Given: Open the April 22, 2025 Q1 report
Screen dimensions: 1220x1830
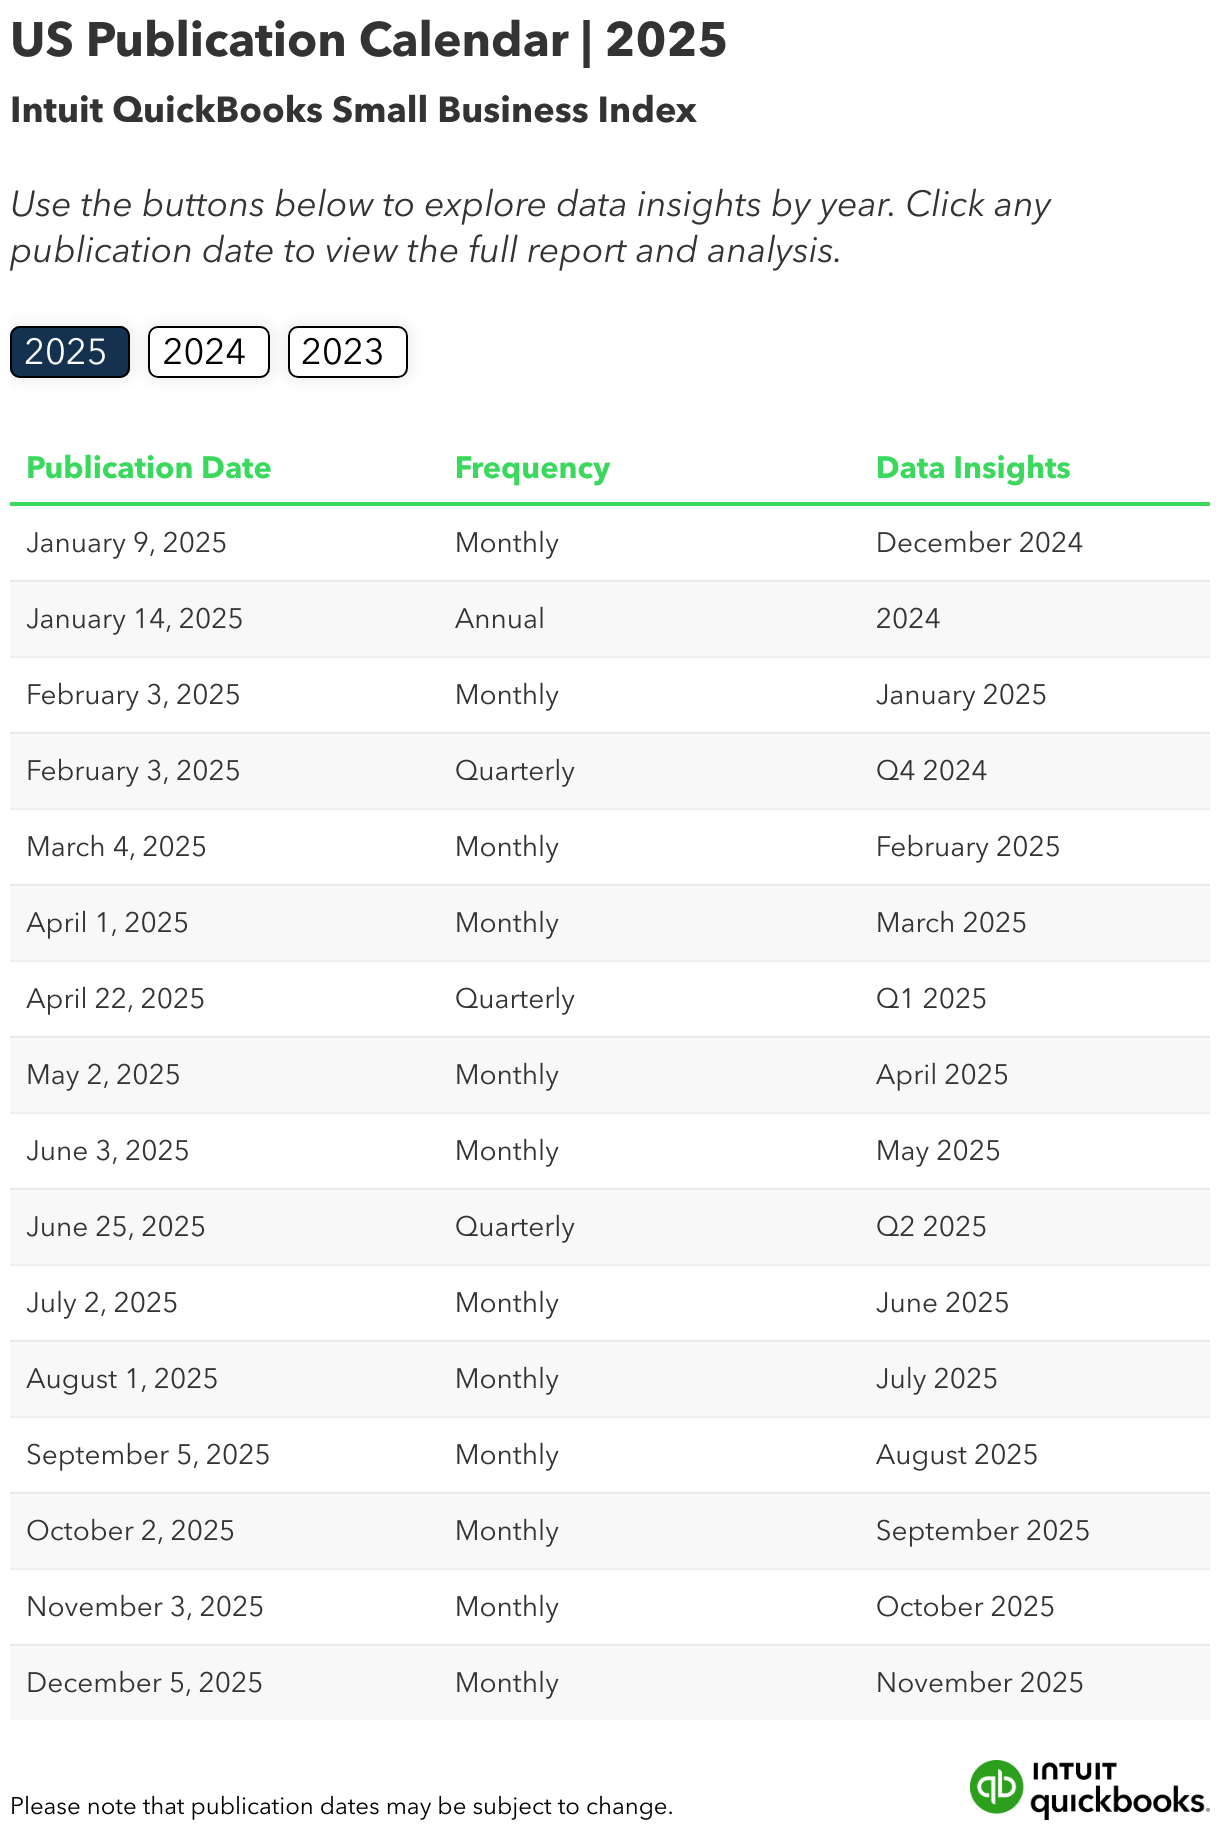Looking at the screenshot, I should click(x=115, y=998).
